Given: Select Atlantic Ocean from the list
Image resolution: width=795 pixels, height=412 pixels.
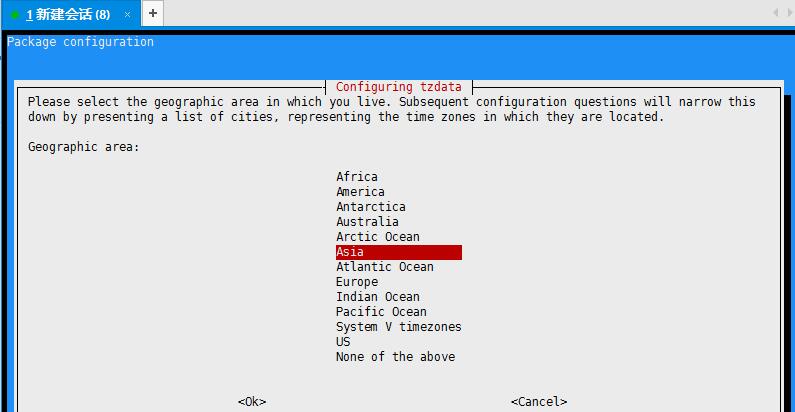Looking at the screenshot, I should click(384, 267).
